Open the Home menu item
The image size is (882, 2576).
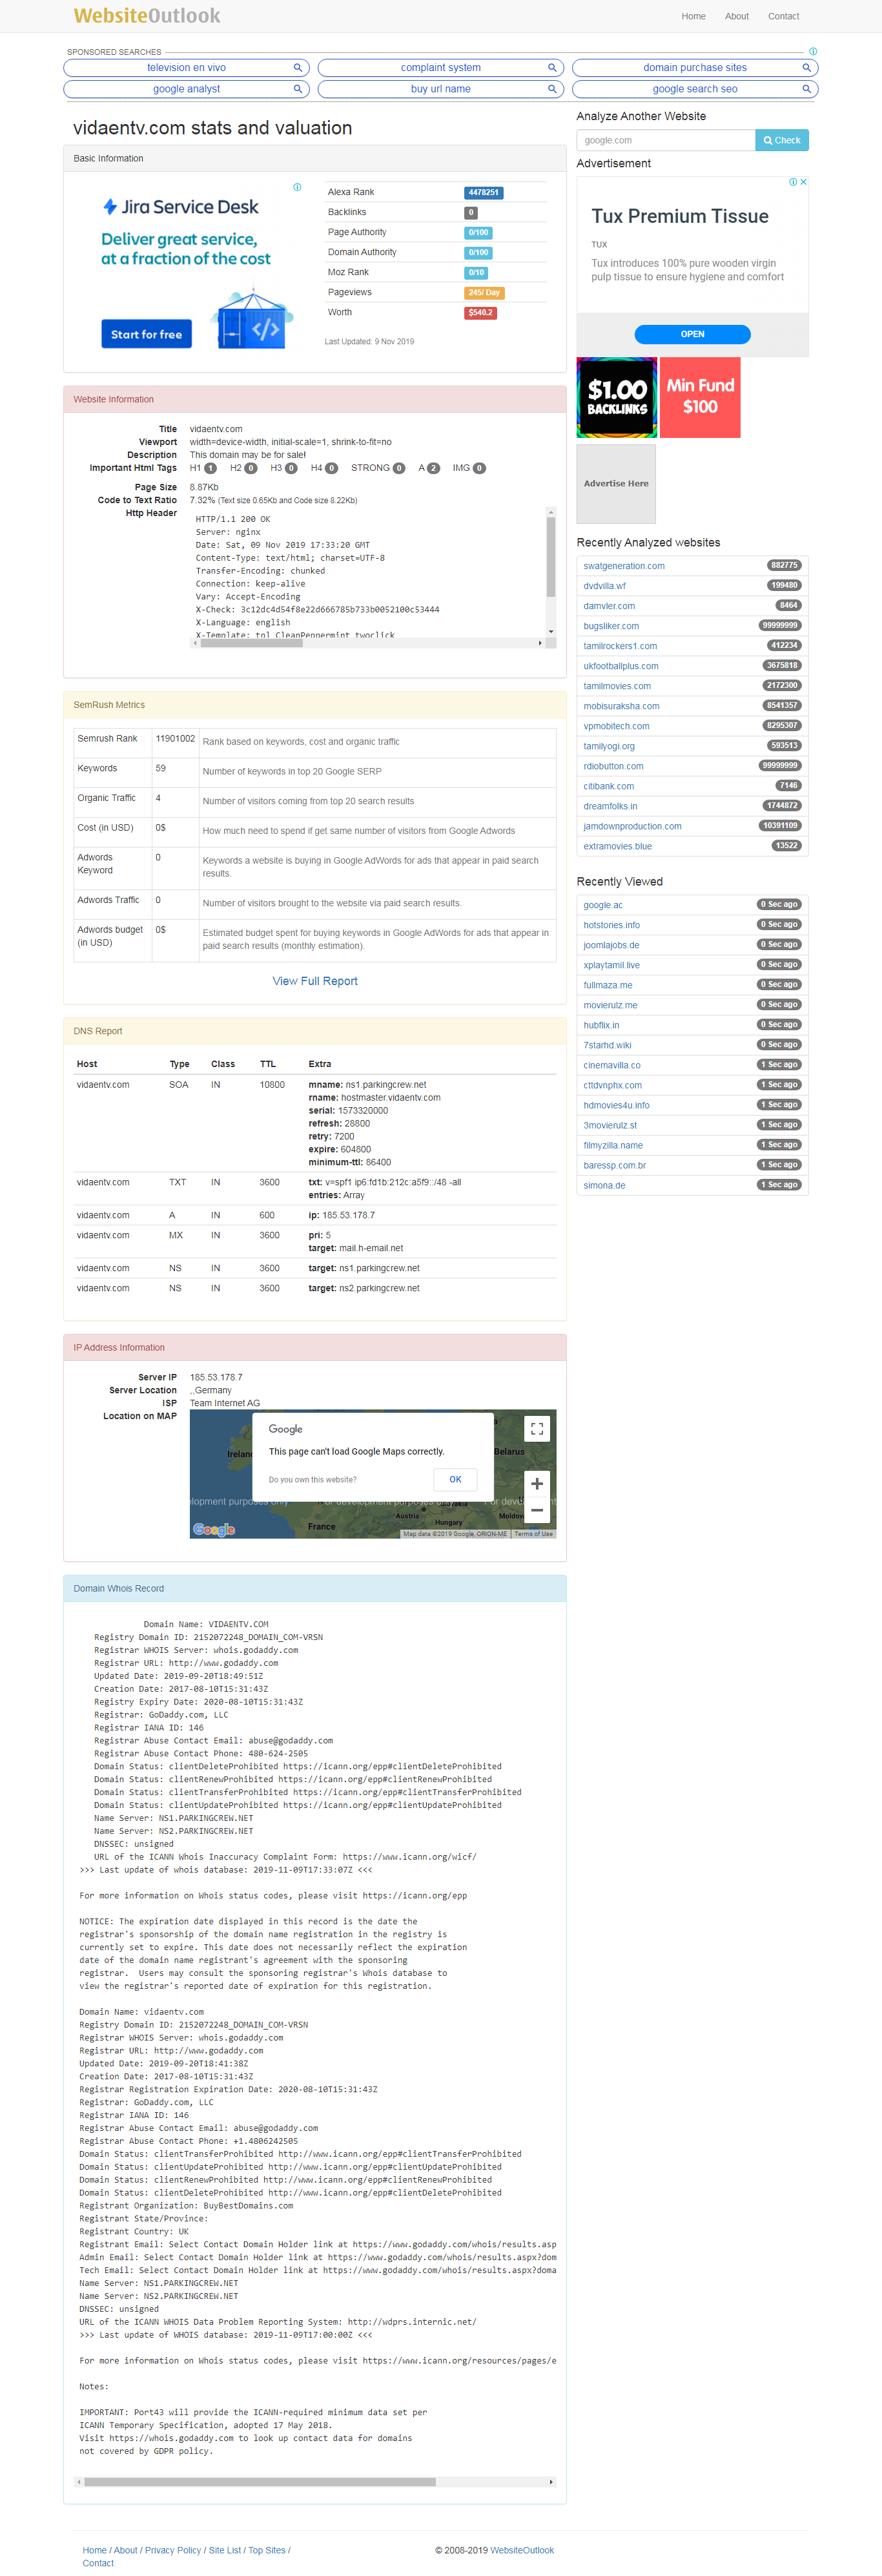693,16
